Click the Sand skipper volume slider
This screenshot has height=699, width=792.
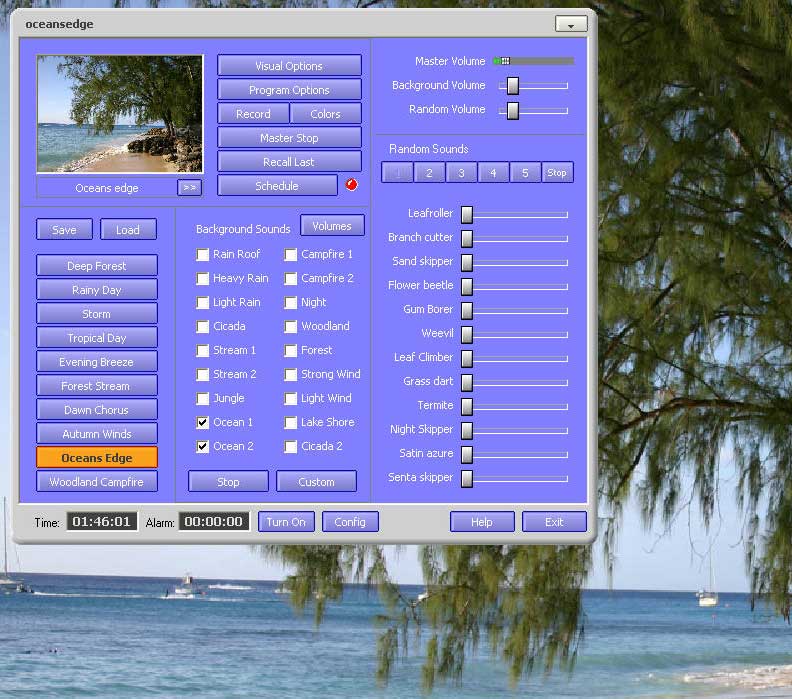(x=514, y=262)
